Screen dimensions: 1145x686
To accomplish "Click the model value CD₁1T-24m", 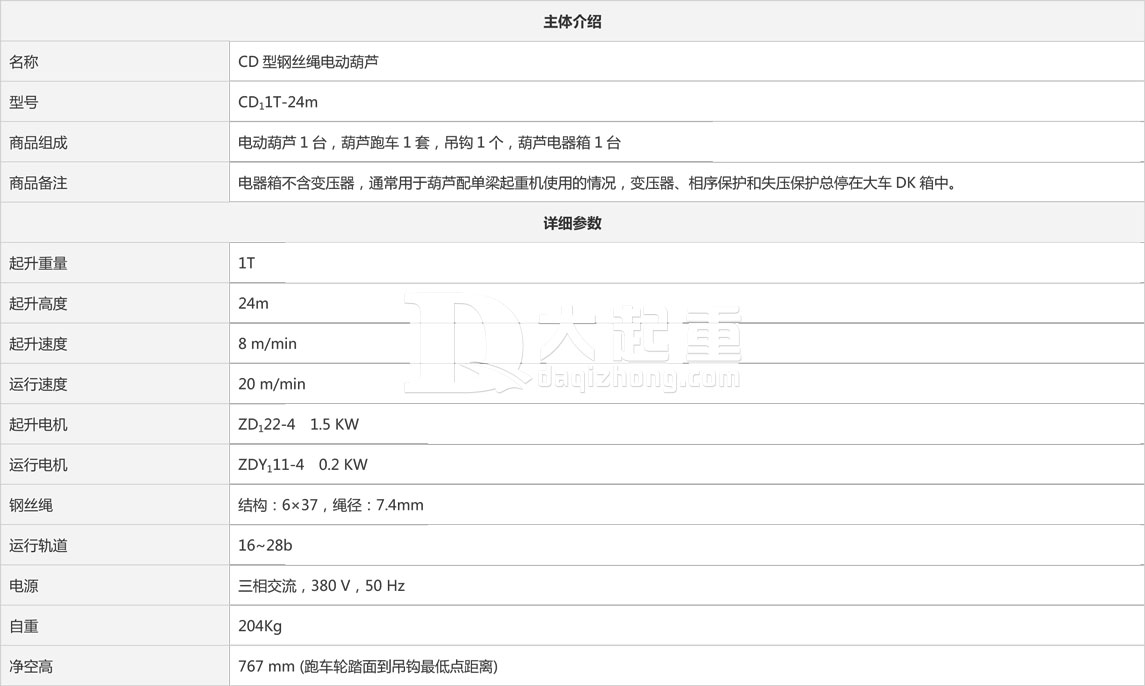I will tap(278, 102).
